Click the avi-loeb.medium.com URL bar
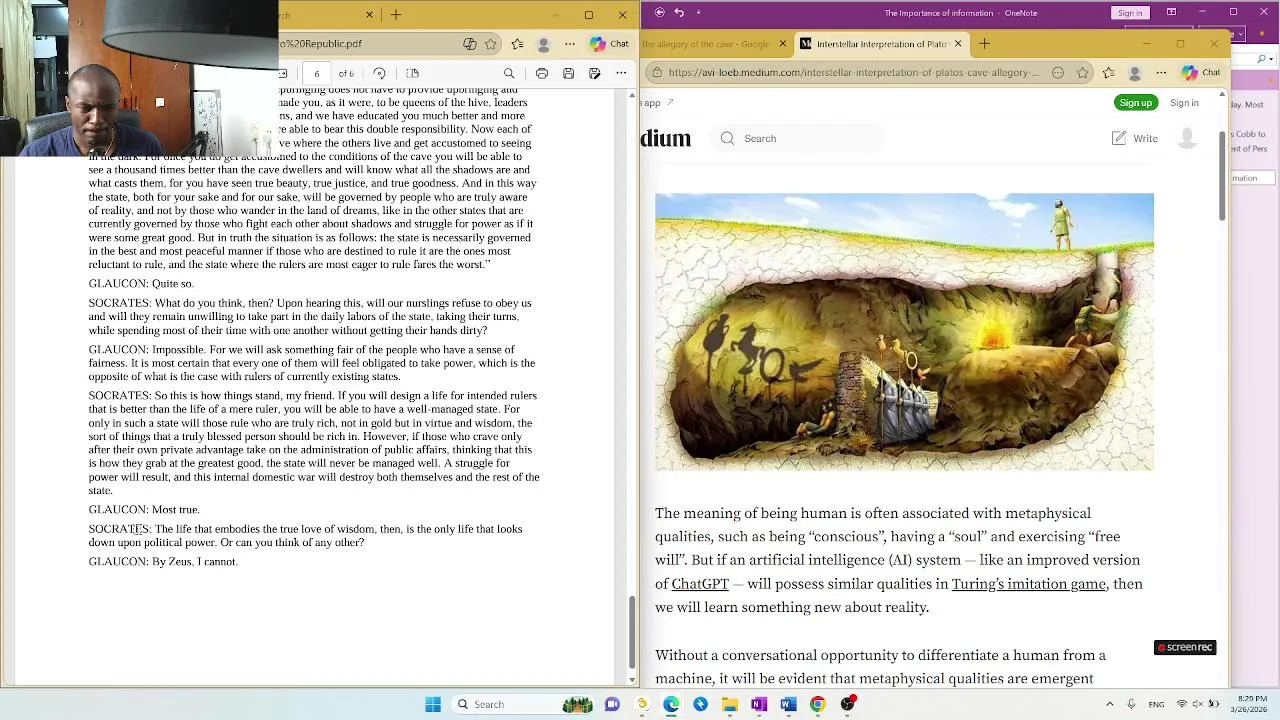The height and width of the screenshot is (720, 1280). 855,73
